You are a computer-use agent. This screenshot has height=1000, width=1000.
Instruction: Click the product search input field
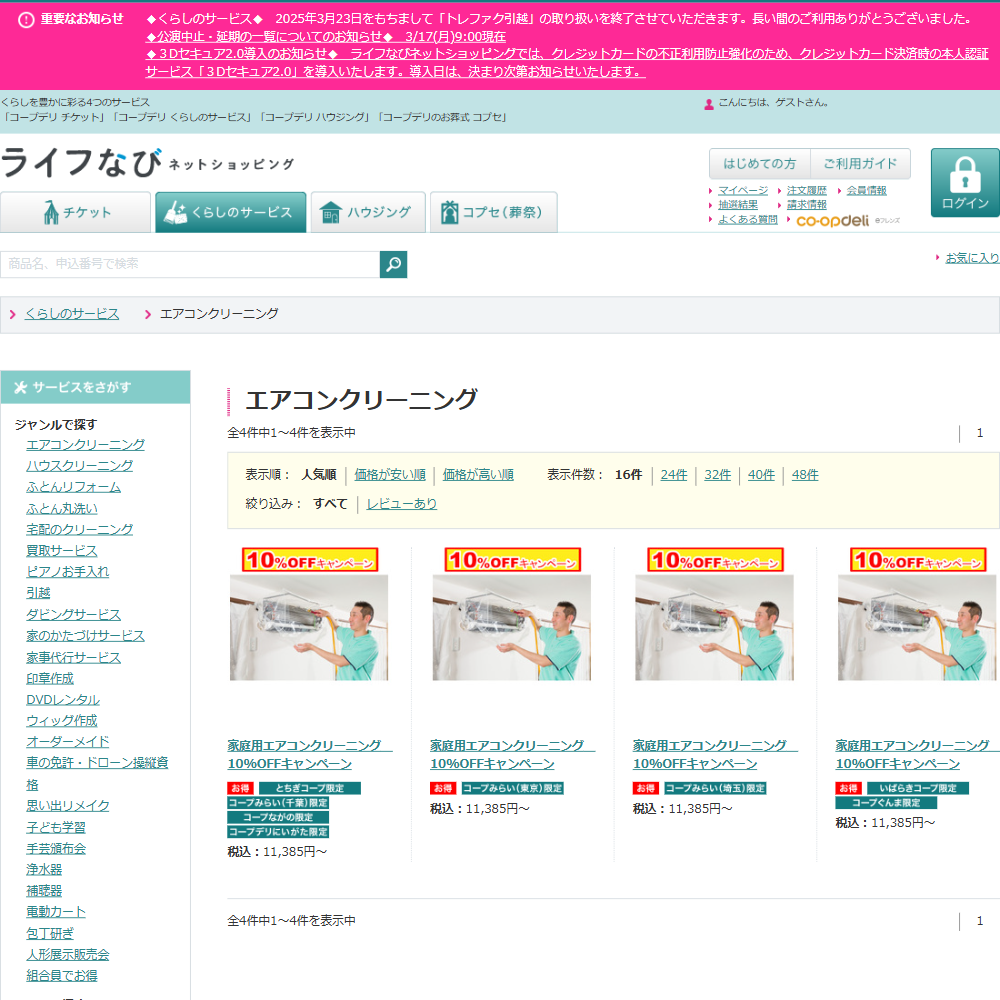coord(190,264)
